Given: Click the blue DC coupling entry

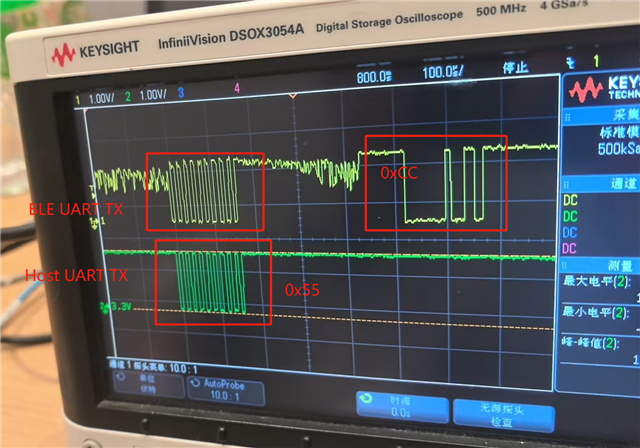Looking at the screenshot, I should (570, 233).
